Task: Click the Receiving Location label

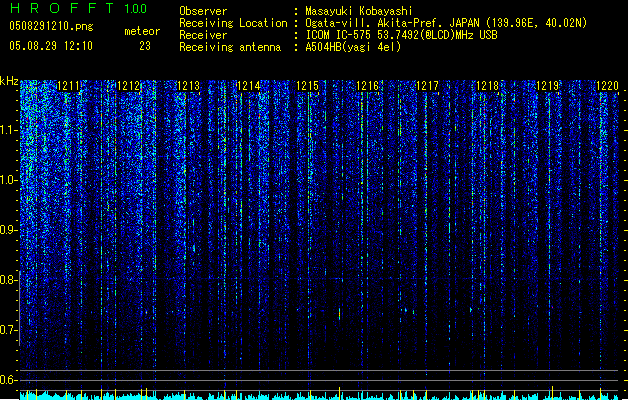Action: click(233, 23)
